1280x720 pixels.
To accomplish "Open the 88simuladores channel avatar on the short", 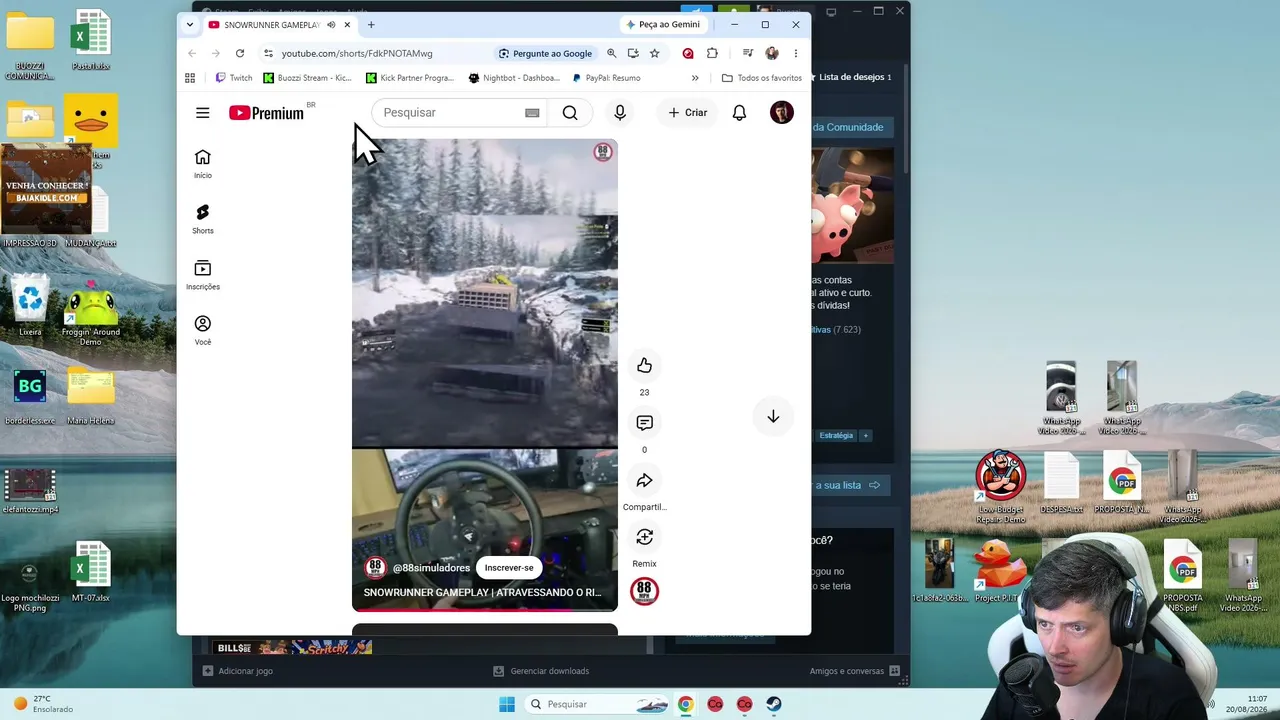I will click(x=375, y=568).
